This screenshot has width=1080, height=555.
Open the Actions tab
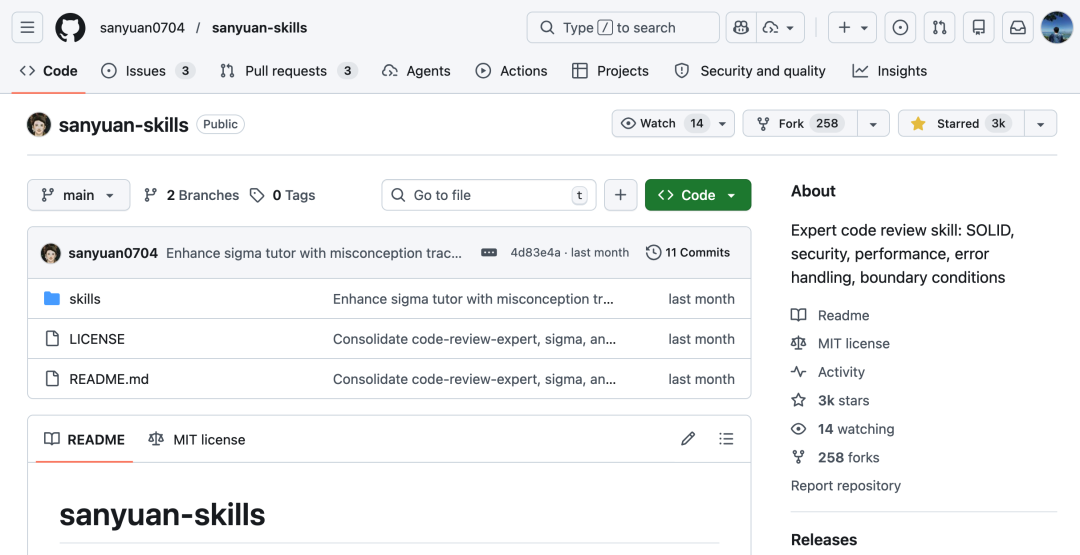511,71
